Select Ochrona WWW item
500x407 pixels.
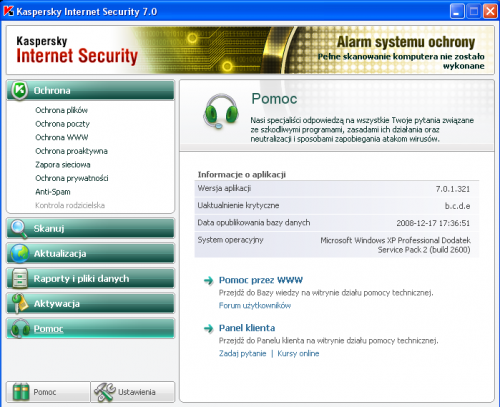(x=62, y=137)
